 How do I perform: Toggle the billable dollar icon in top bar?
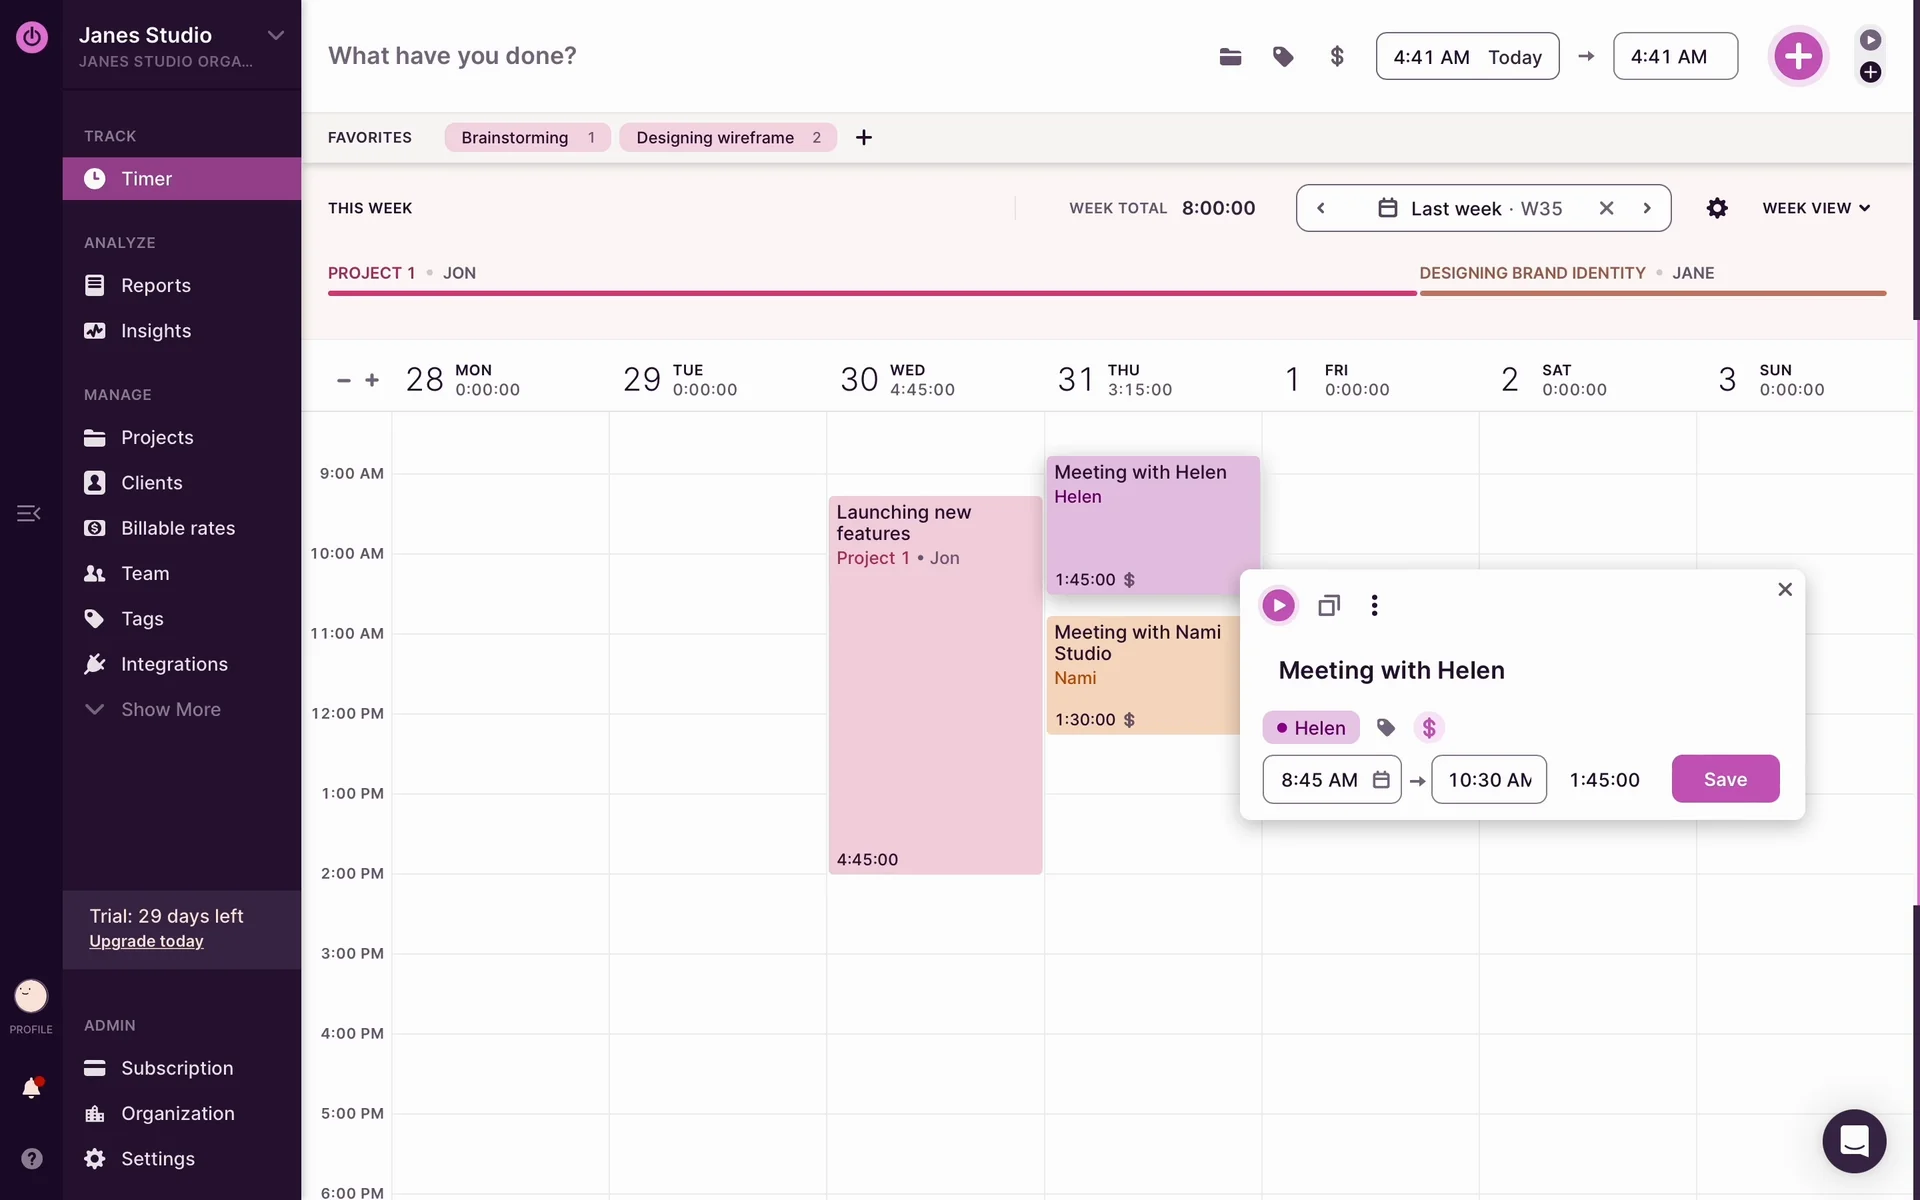click(1337, 57)
